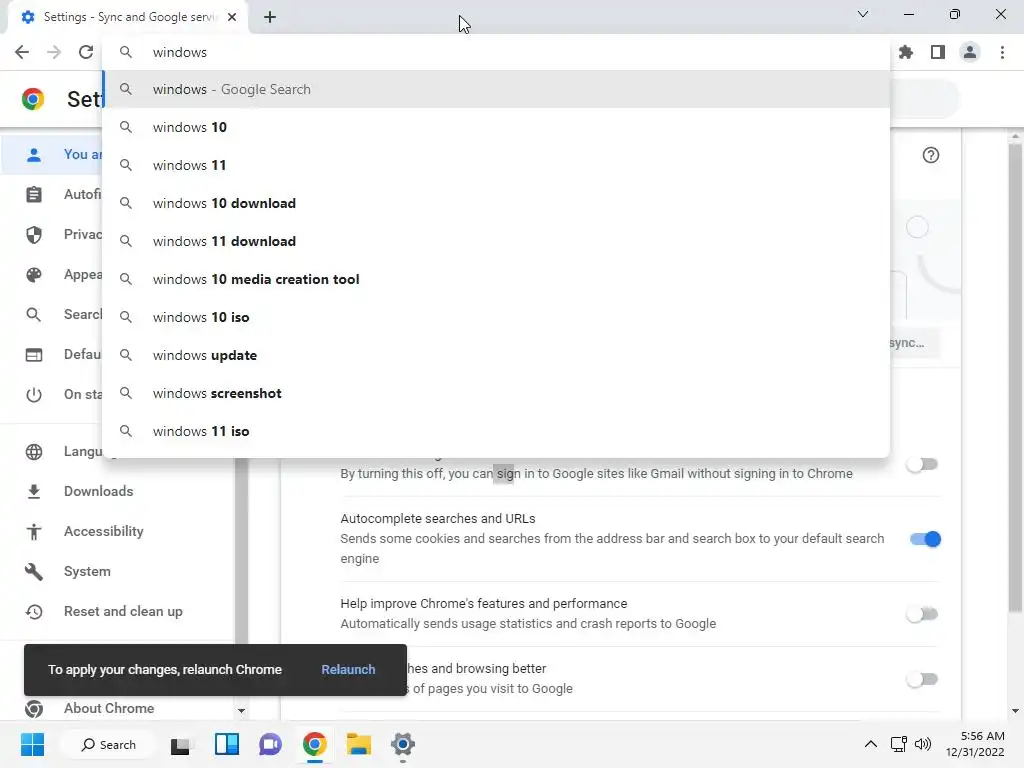Image resolution: width=1024 pixels, height=768 pixels.
Task: Choose the 'windows 11' suggestion
Action: [496, 165]
